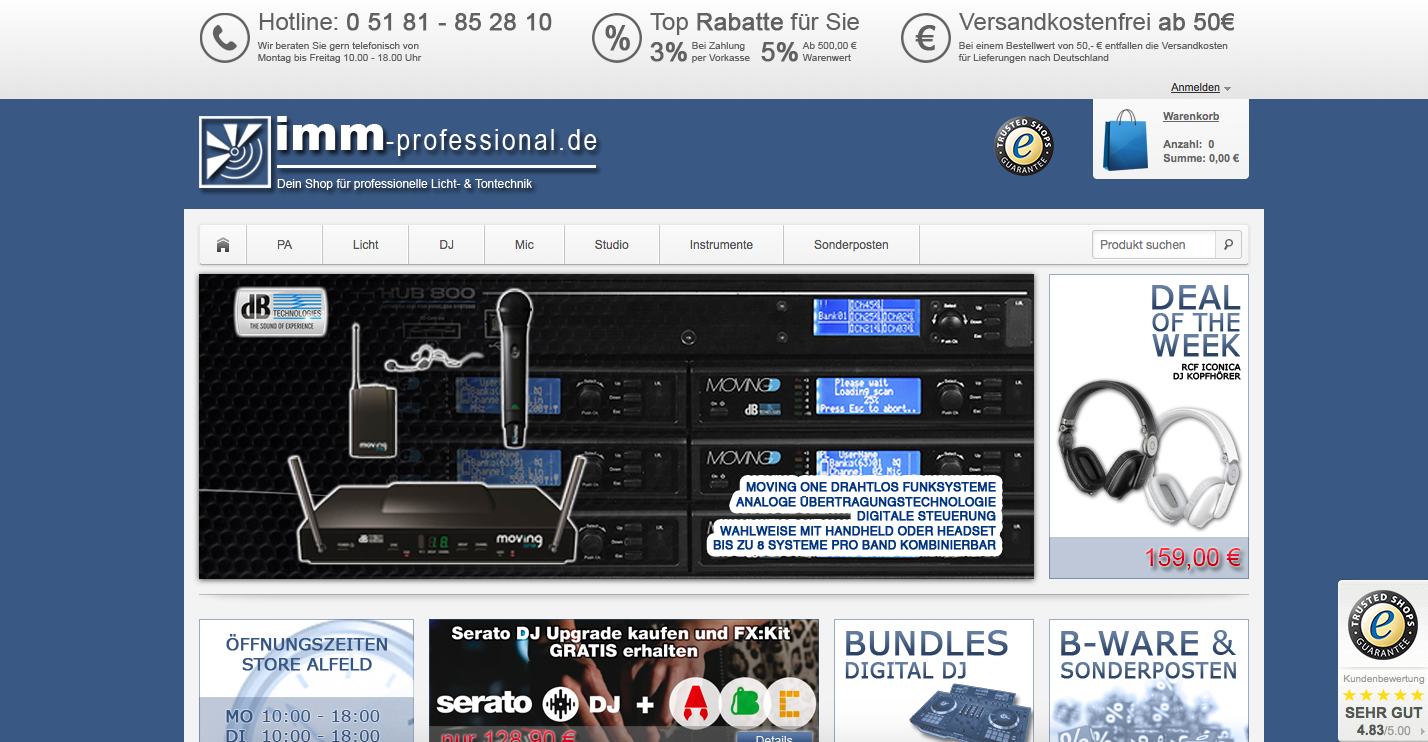Click the imm-professional.de logo
Viewport: 1428px width, 742px height.
(399, 152)
